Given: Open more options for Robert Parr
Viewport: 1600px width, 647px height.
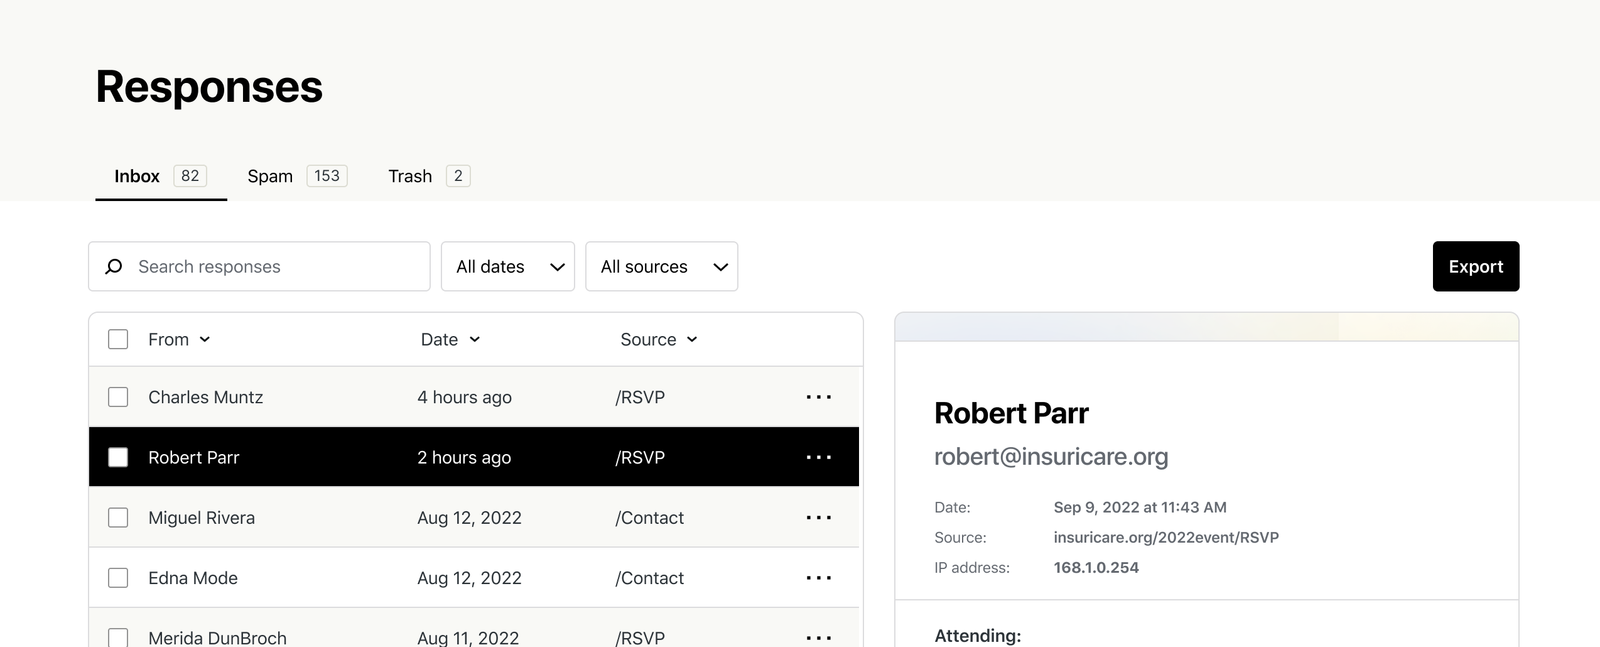Looking at the screenshot, I should [x=818, y=457].
